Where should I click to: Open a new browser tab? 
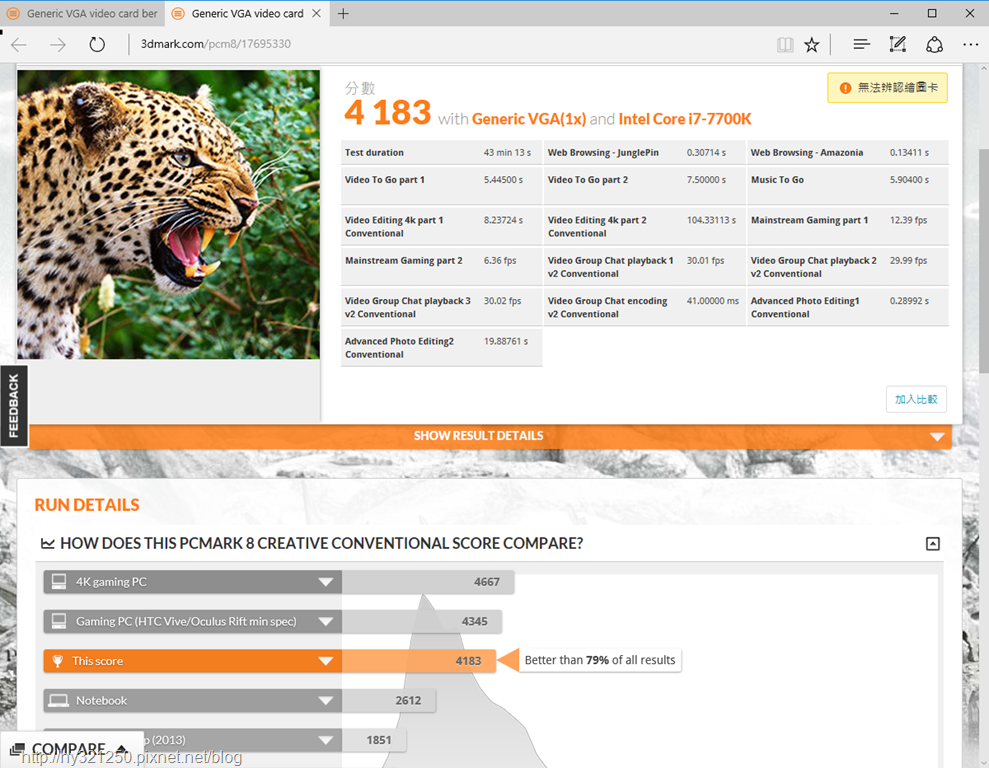click(343, 13)
